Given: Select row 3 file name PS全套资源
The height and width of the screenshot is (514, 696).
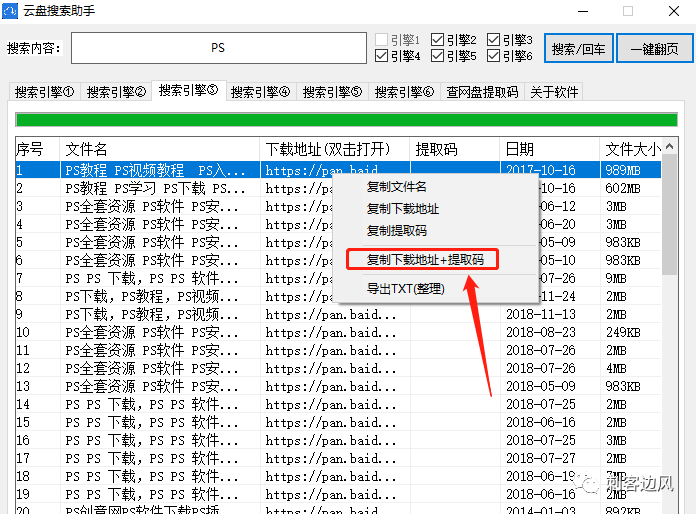Looking at the screenshot, I should (151, 206).
